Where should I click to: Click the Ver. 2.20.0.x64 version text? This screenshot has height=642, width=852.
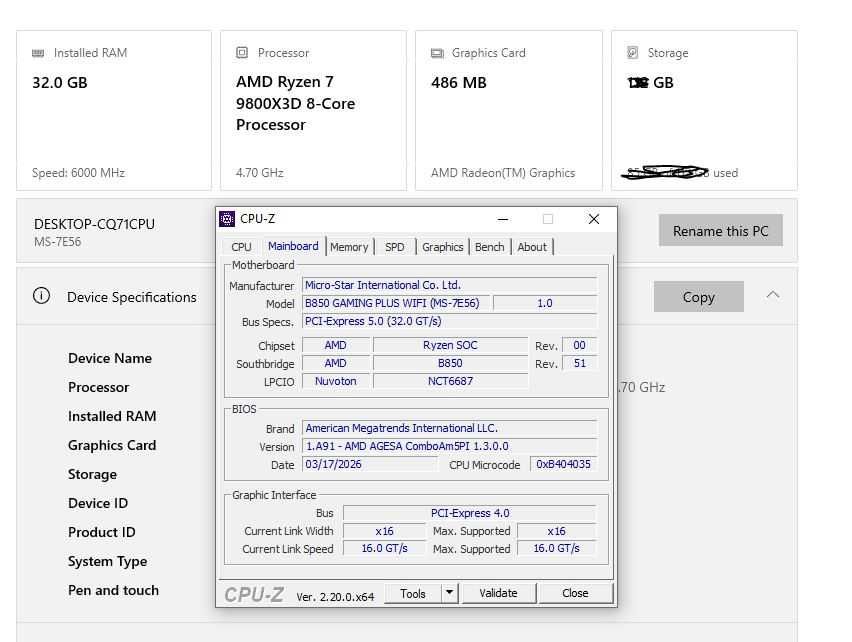335,596
